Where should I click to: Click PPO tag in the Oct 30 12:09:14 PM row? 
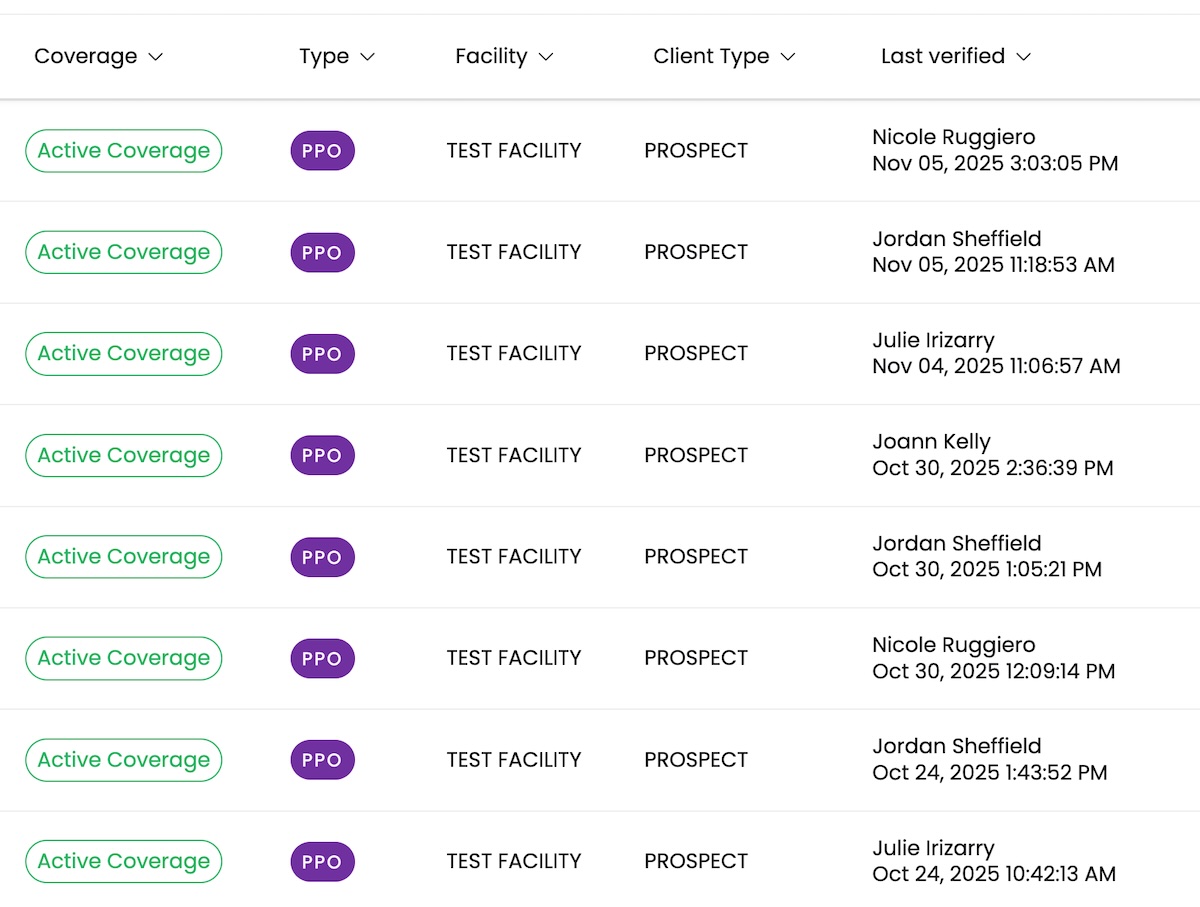click(x=322, y=659)
